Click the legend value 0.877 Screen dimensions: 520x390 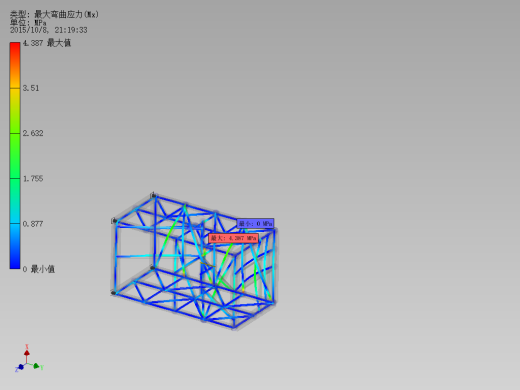[33, 224]
